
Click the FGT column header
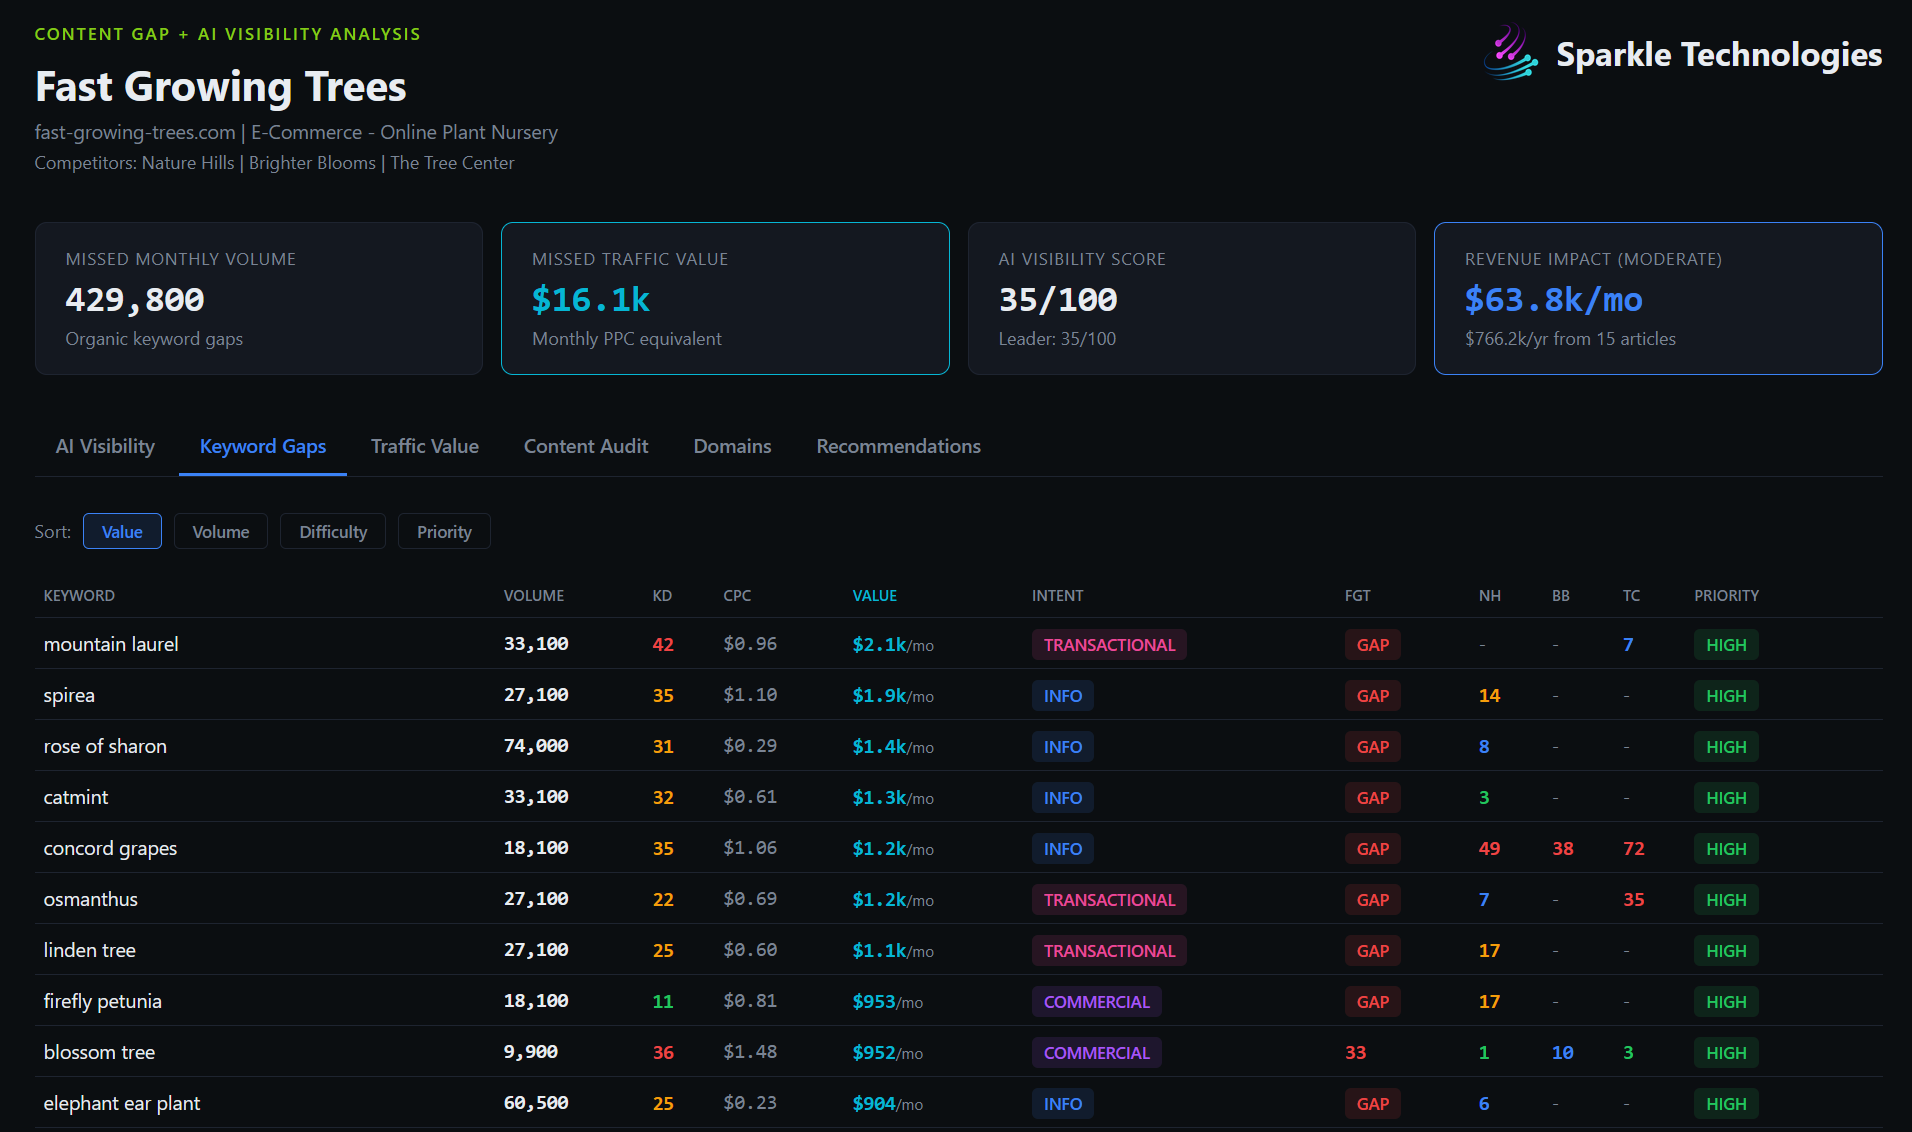click(1357, 595)
